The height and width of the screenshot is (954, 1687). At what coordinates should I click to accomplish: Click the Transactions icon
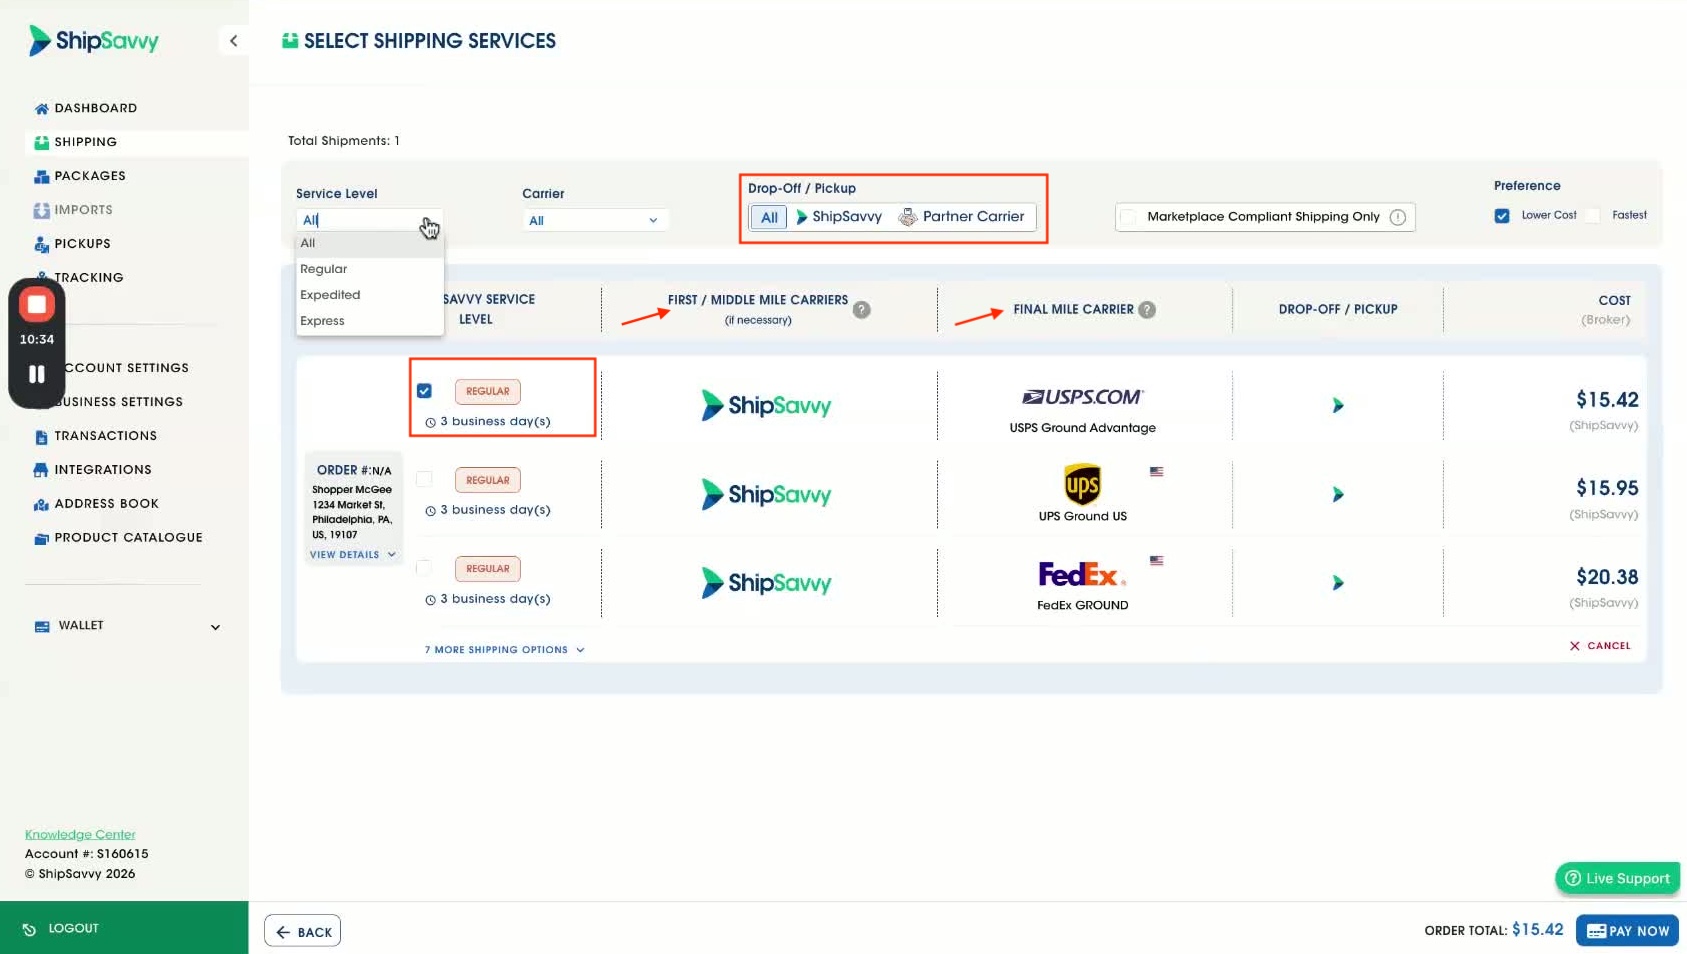click(x=41, y=437)
